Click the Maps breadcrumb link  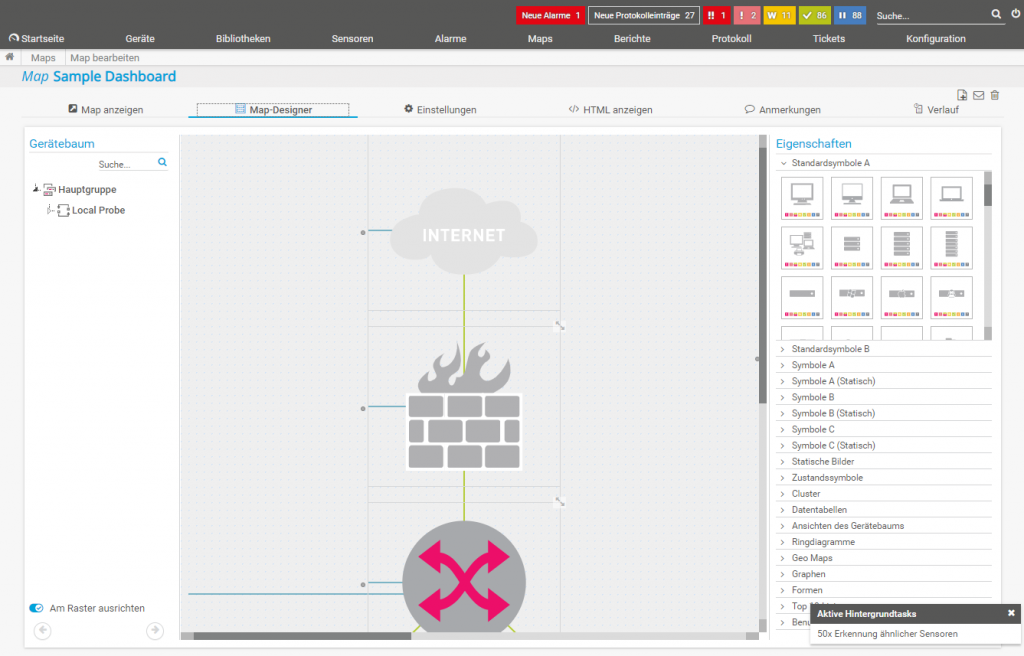(43, 58)
